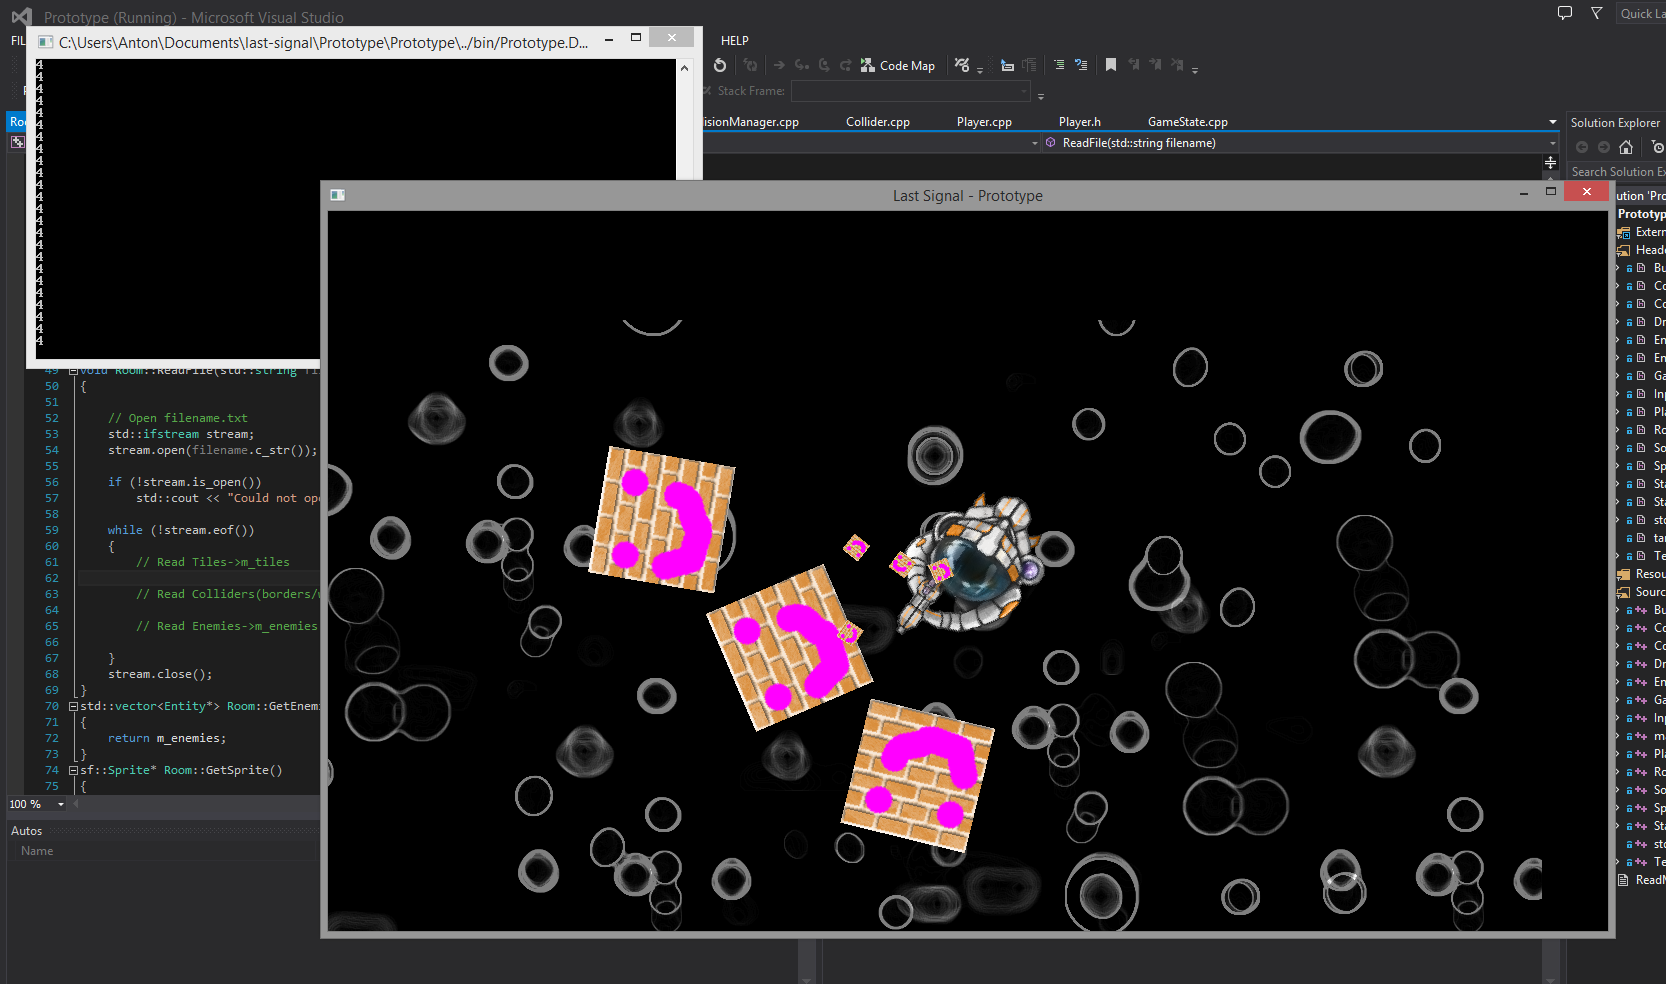Open the HELP menu
Image resolution: width=1666 pixels, height=984 pixels.
[735, 40]
